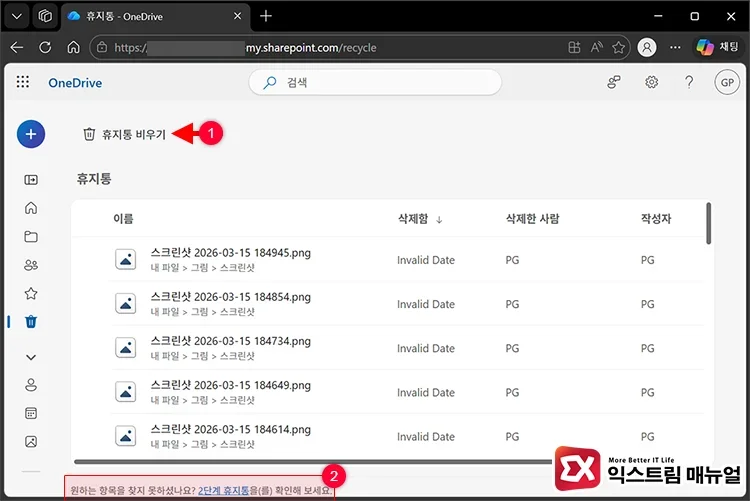Click the 삭제한 사람 column header

[532, 219]
